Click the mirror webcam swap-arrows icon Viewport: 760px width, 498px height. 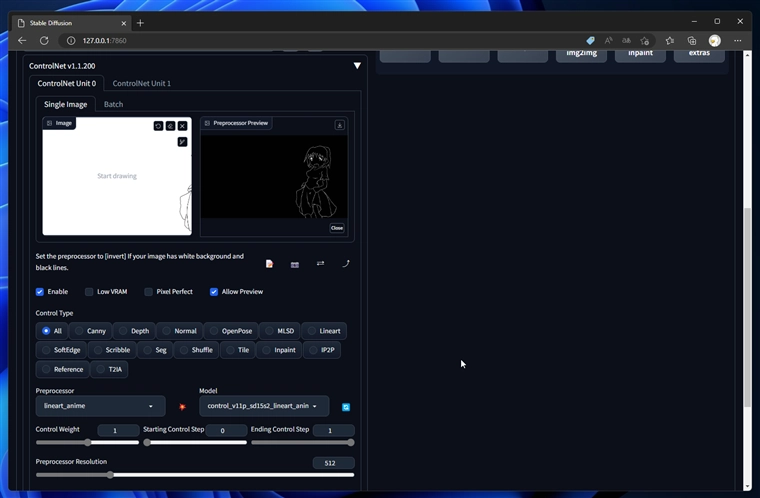320,264
